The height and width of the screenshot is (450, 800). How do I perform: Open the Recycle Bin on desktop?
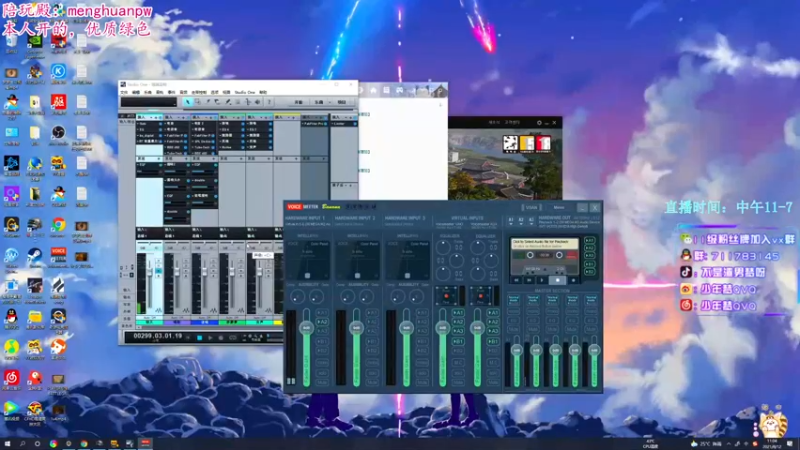pyautogui.click(x=11, y=42)
